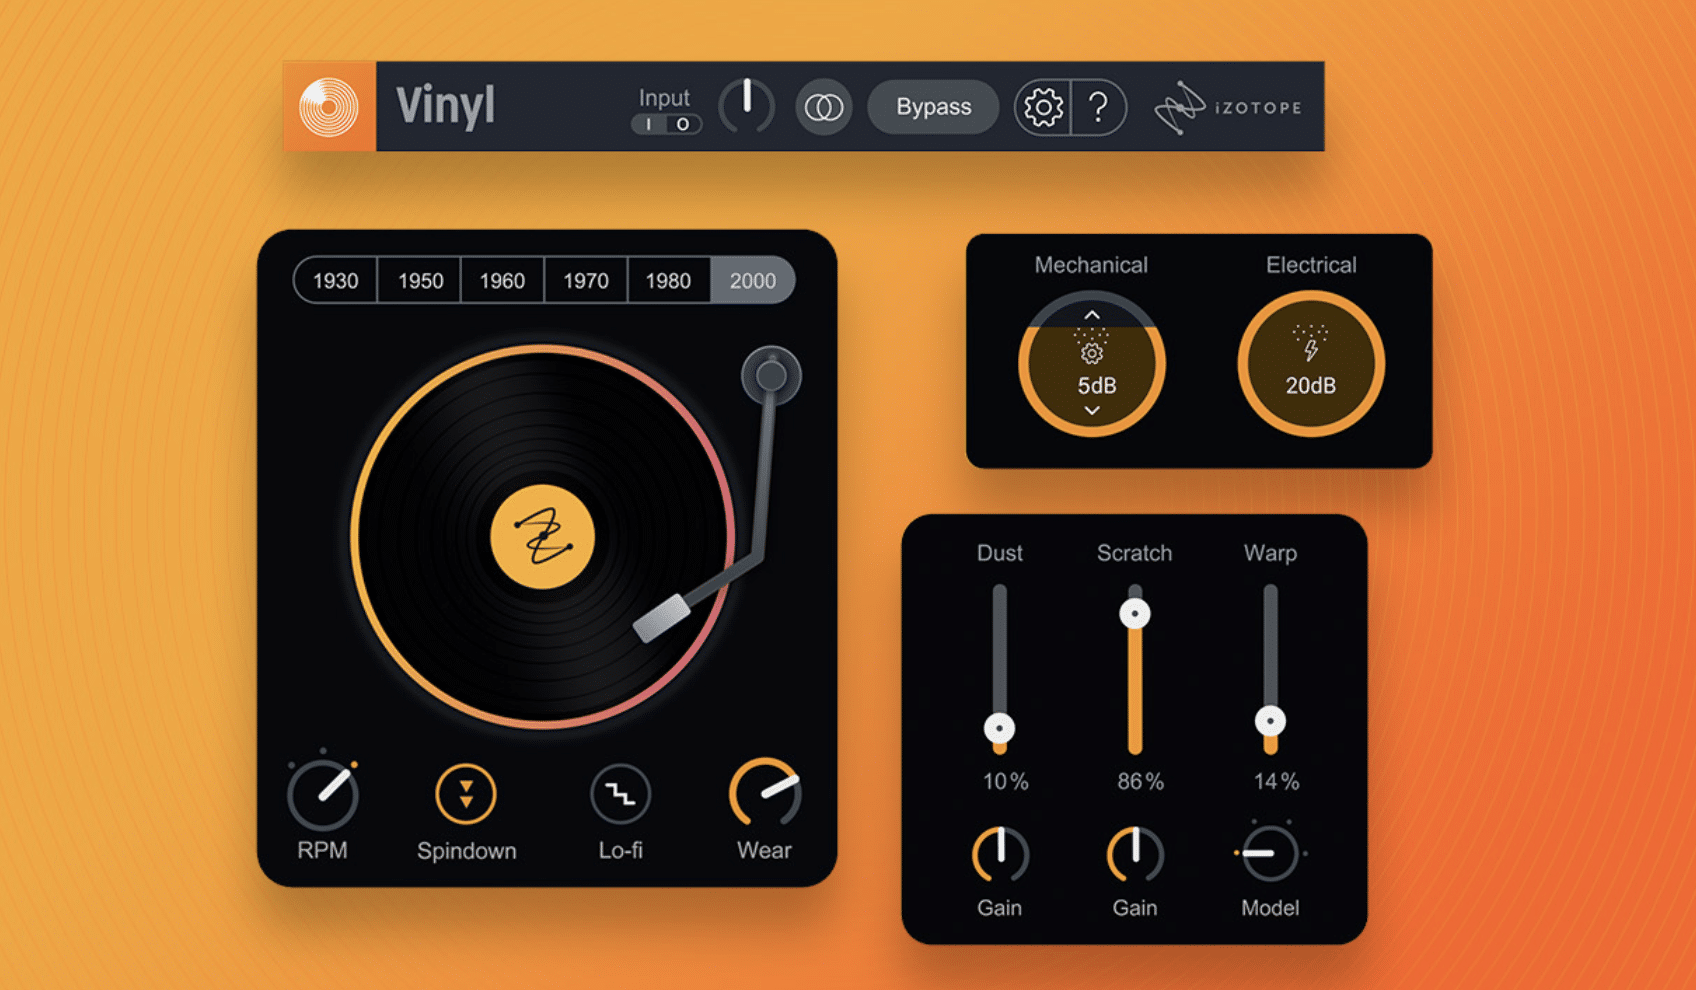This screenshot has height=990, width=1696.
Task: Click the Wear label text
Action: pos(764,851)
